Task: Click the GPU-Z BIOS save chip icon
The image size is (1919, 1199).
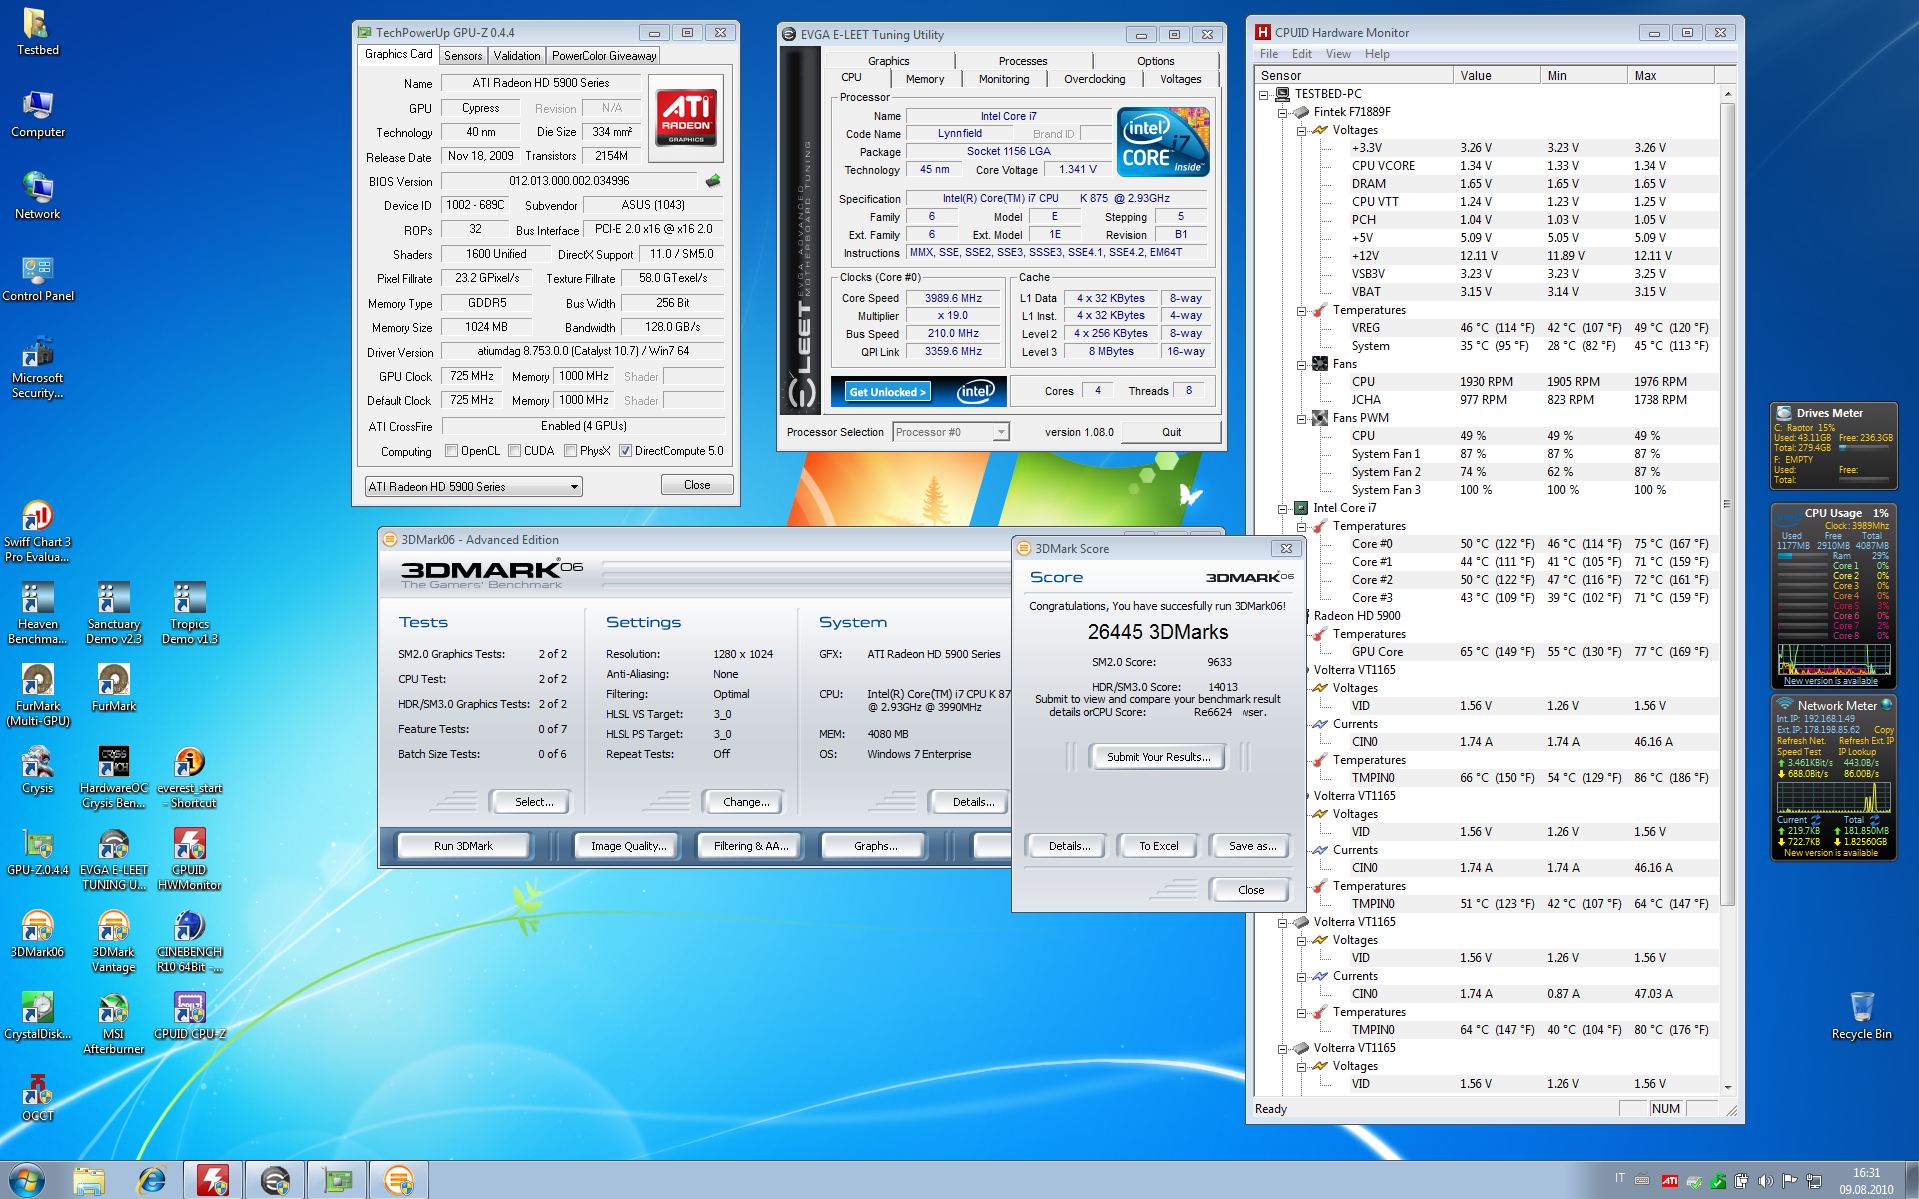Action: tap(712, 181)
